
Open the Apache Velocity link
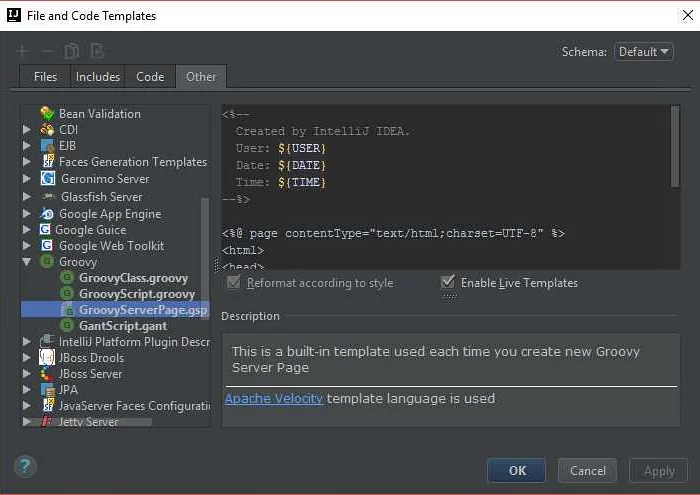pyautogui.click(x=274, y=398)
